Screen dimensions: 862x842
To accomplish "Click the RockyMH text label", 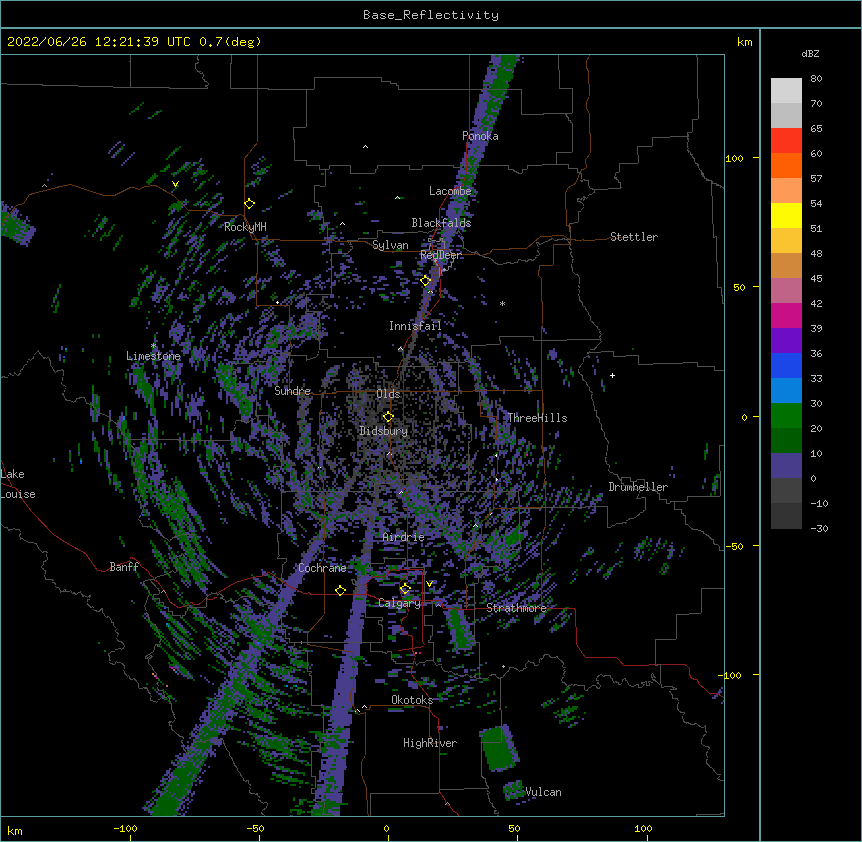I will click(245, 227).
